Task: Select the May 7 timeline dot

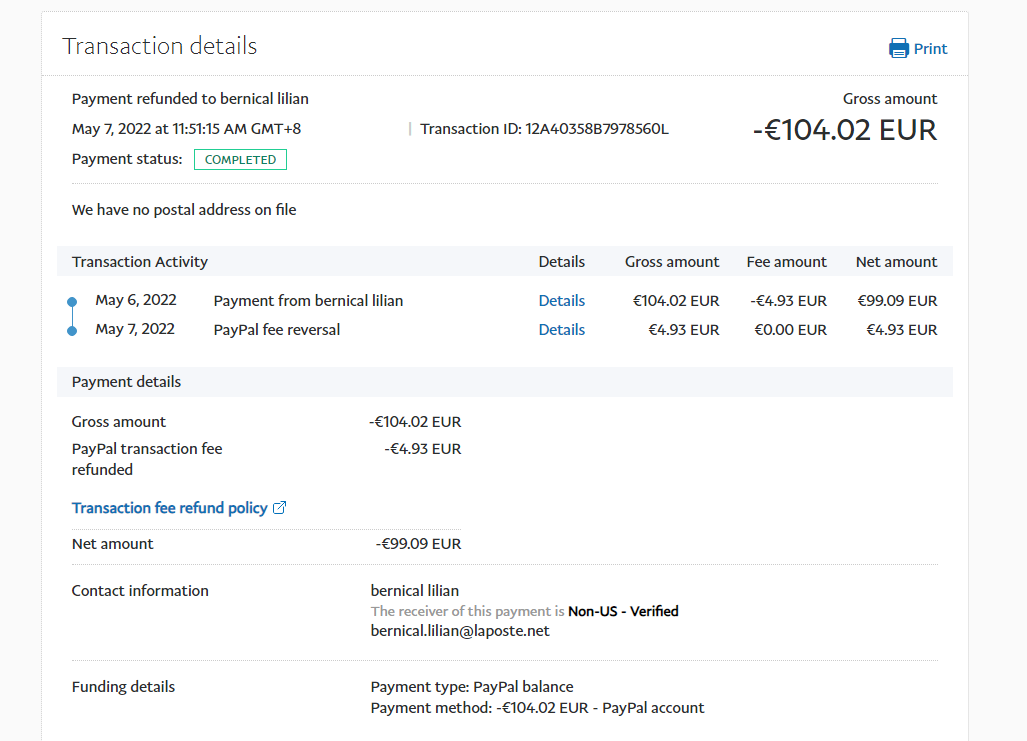Action: pos(72,330)
